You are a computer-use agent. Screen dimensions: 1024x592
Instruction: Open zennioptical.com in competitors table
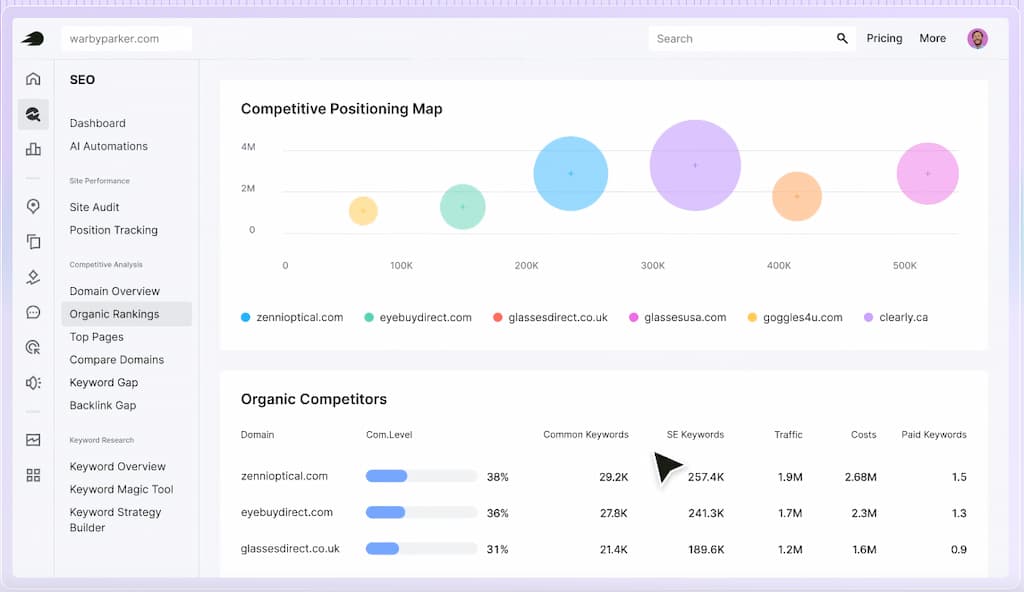coord(284,476)
